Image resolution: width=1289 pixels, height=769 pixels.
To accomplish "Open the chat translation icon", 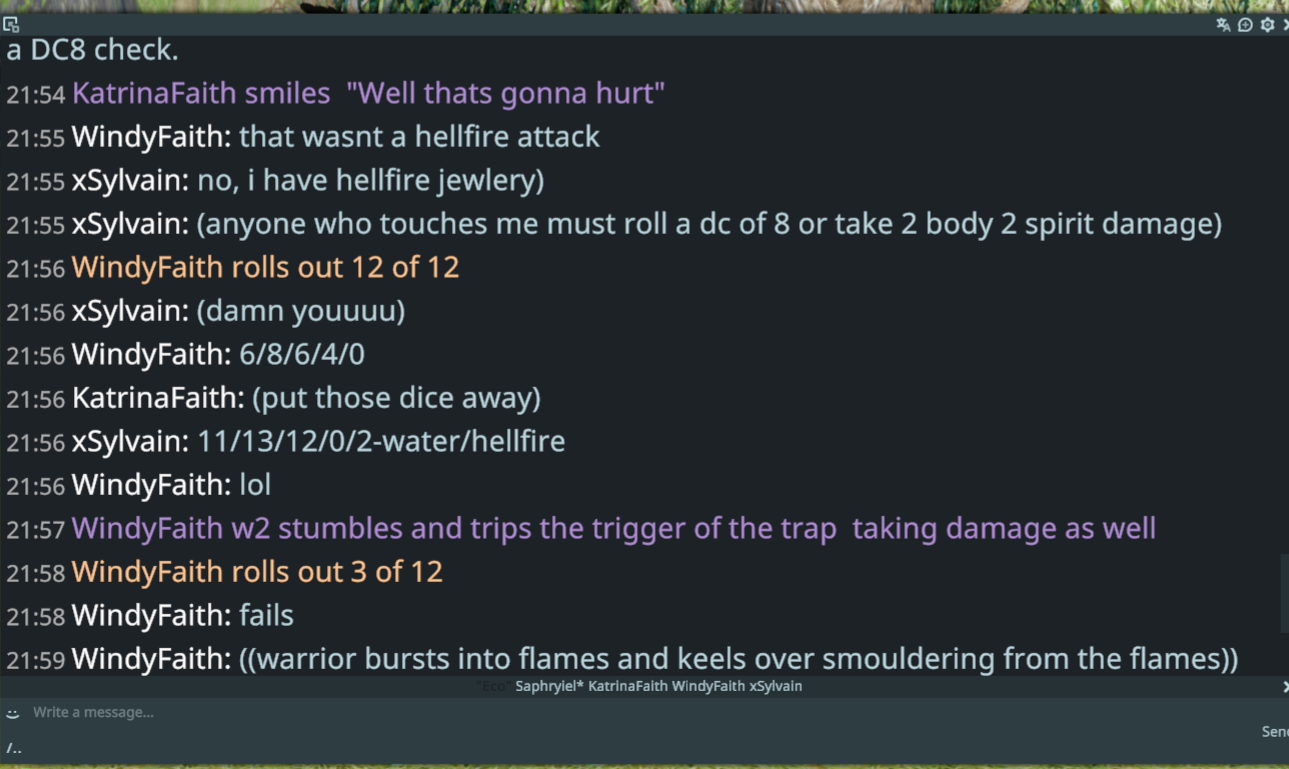I will [x=1223, y=25].
